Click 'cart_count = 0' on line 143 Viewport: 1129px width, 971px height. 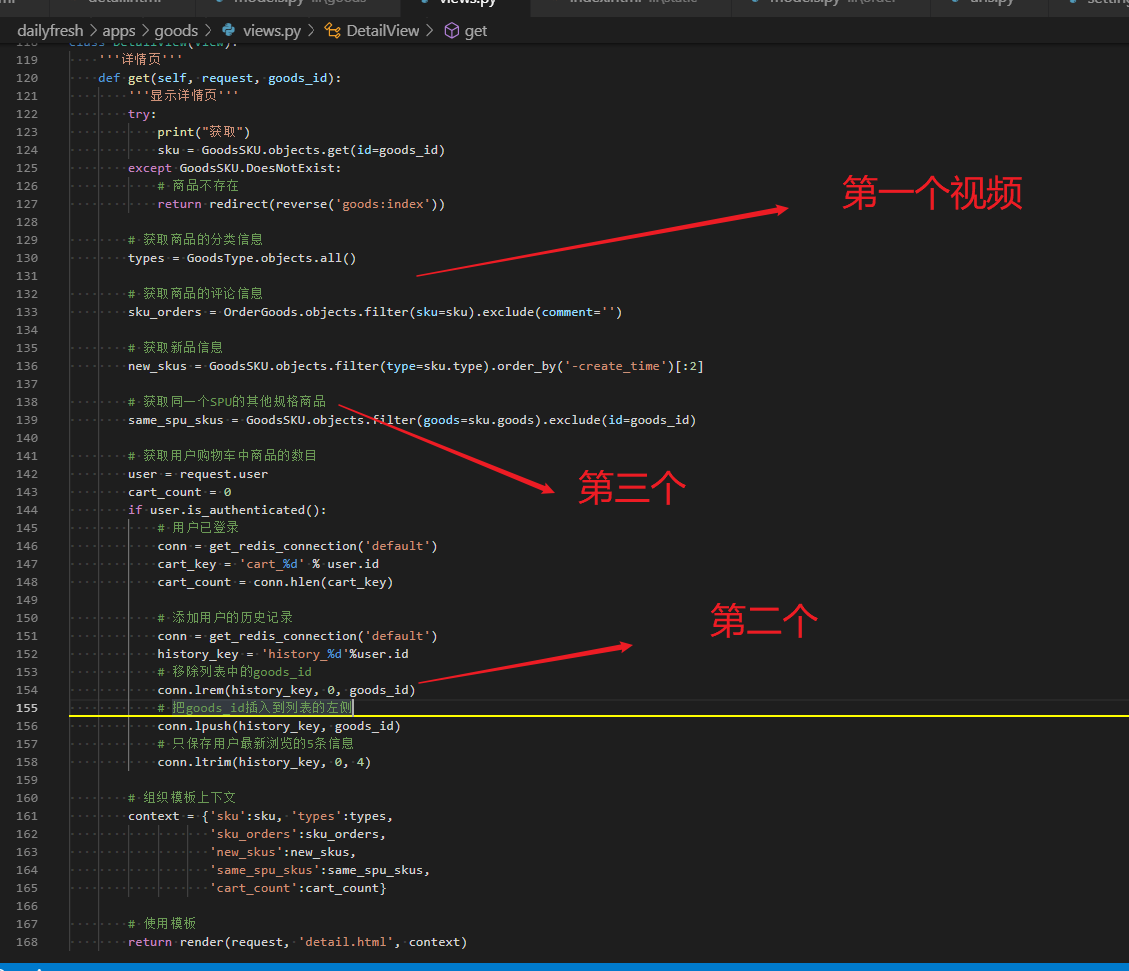pyautogui.click(x=180, y=492)
